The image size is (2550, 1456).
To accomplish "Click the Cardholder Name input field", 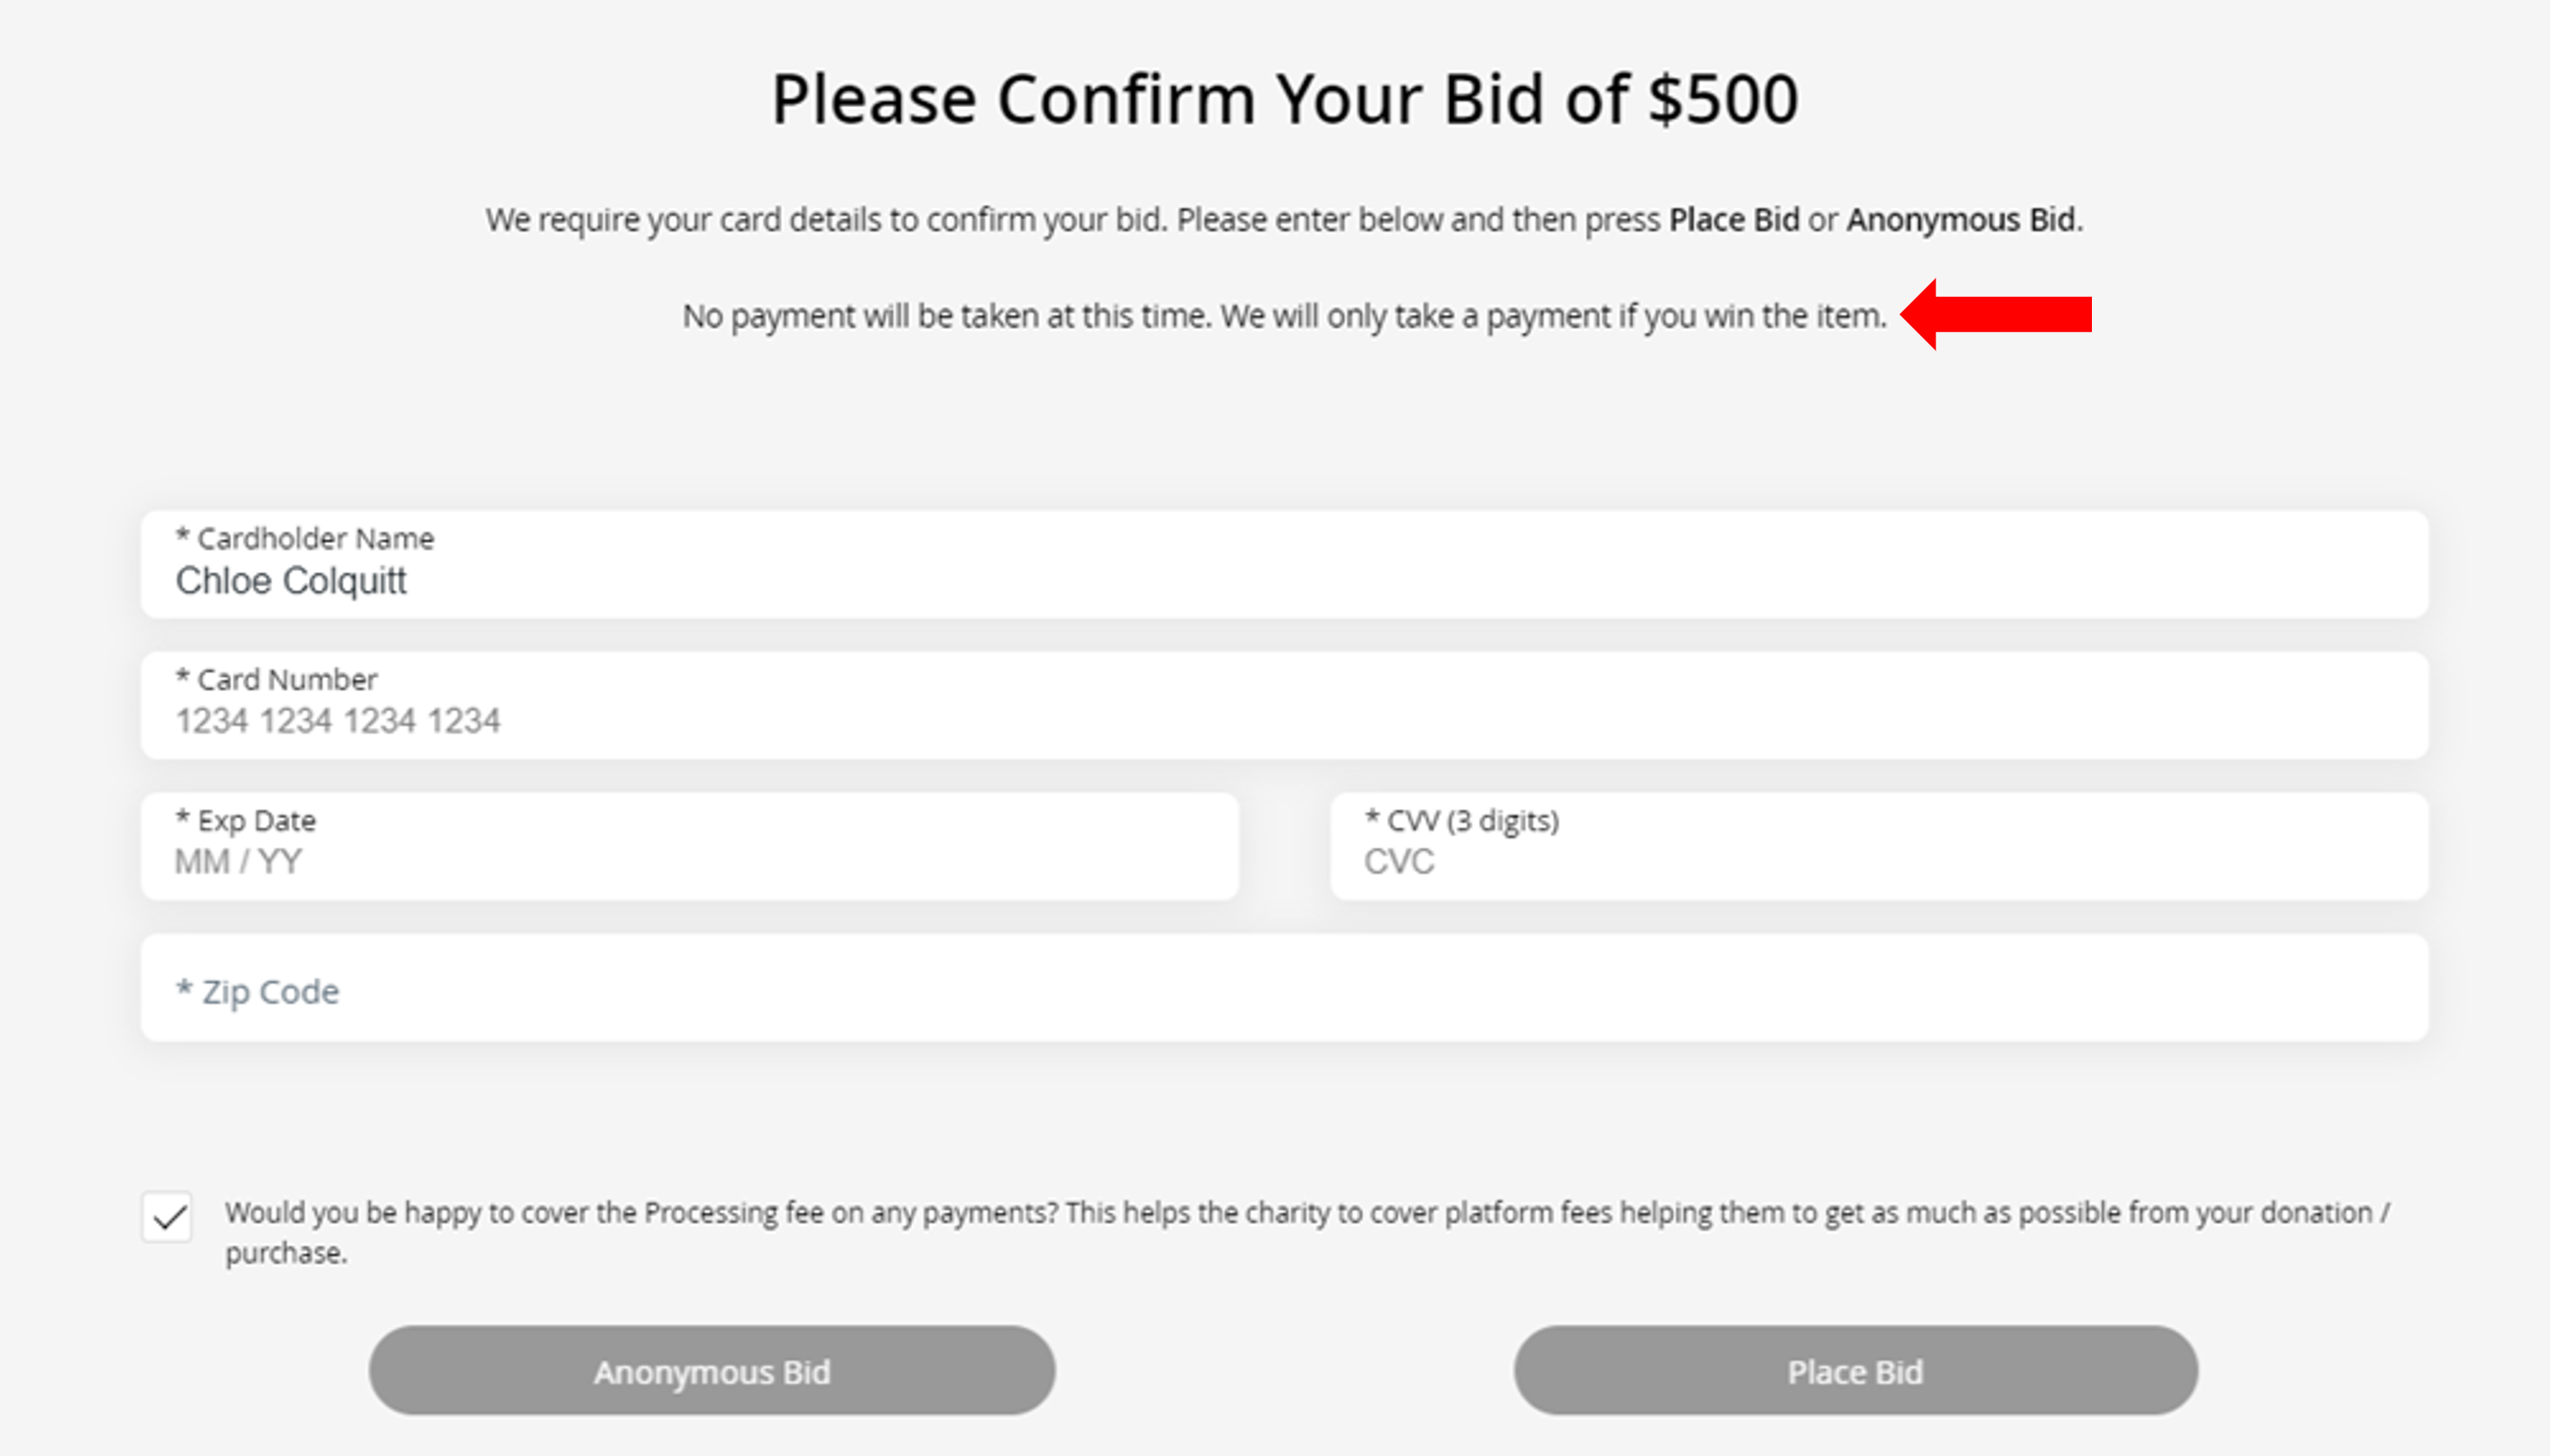I will pos(1284,581).
